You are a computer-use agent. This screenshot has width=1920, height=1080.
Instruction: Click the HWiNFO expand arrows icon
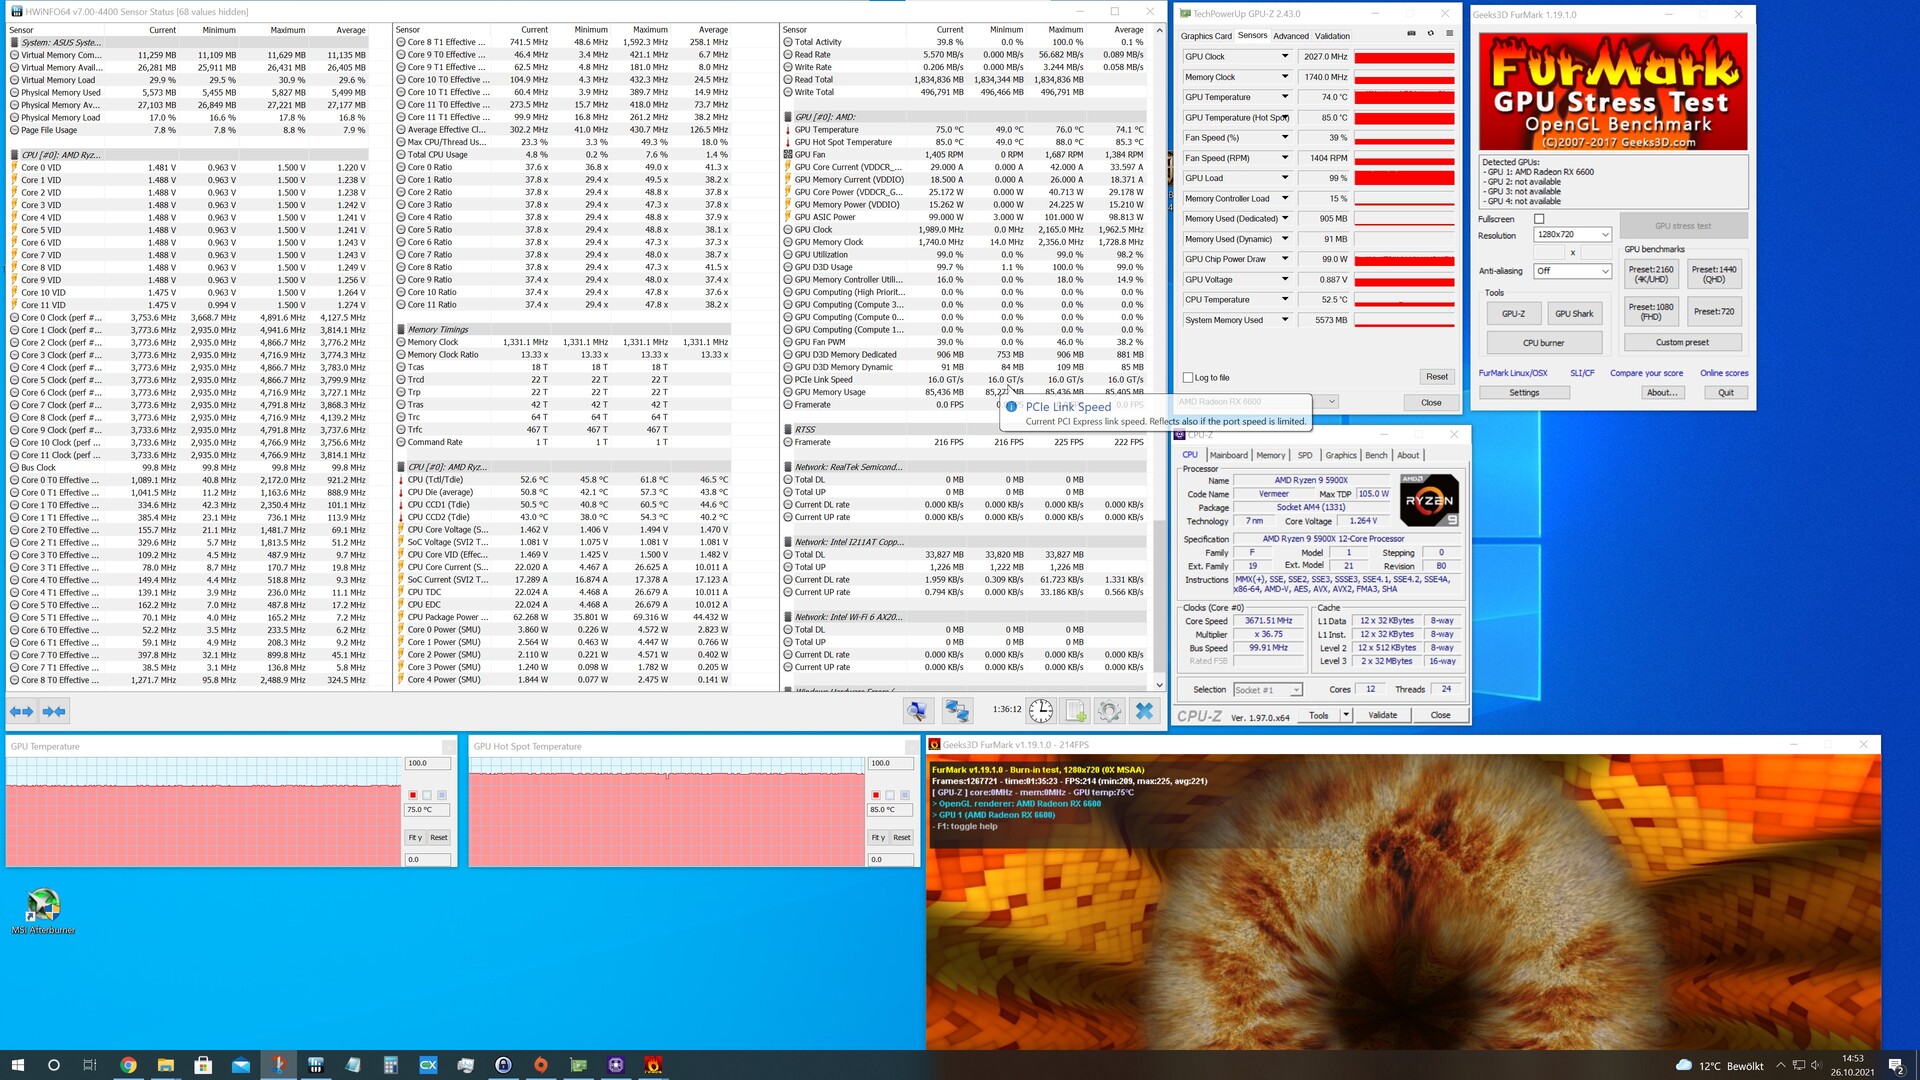21,711
